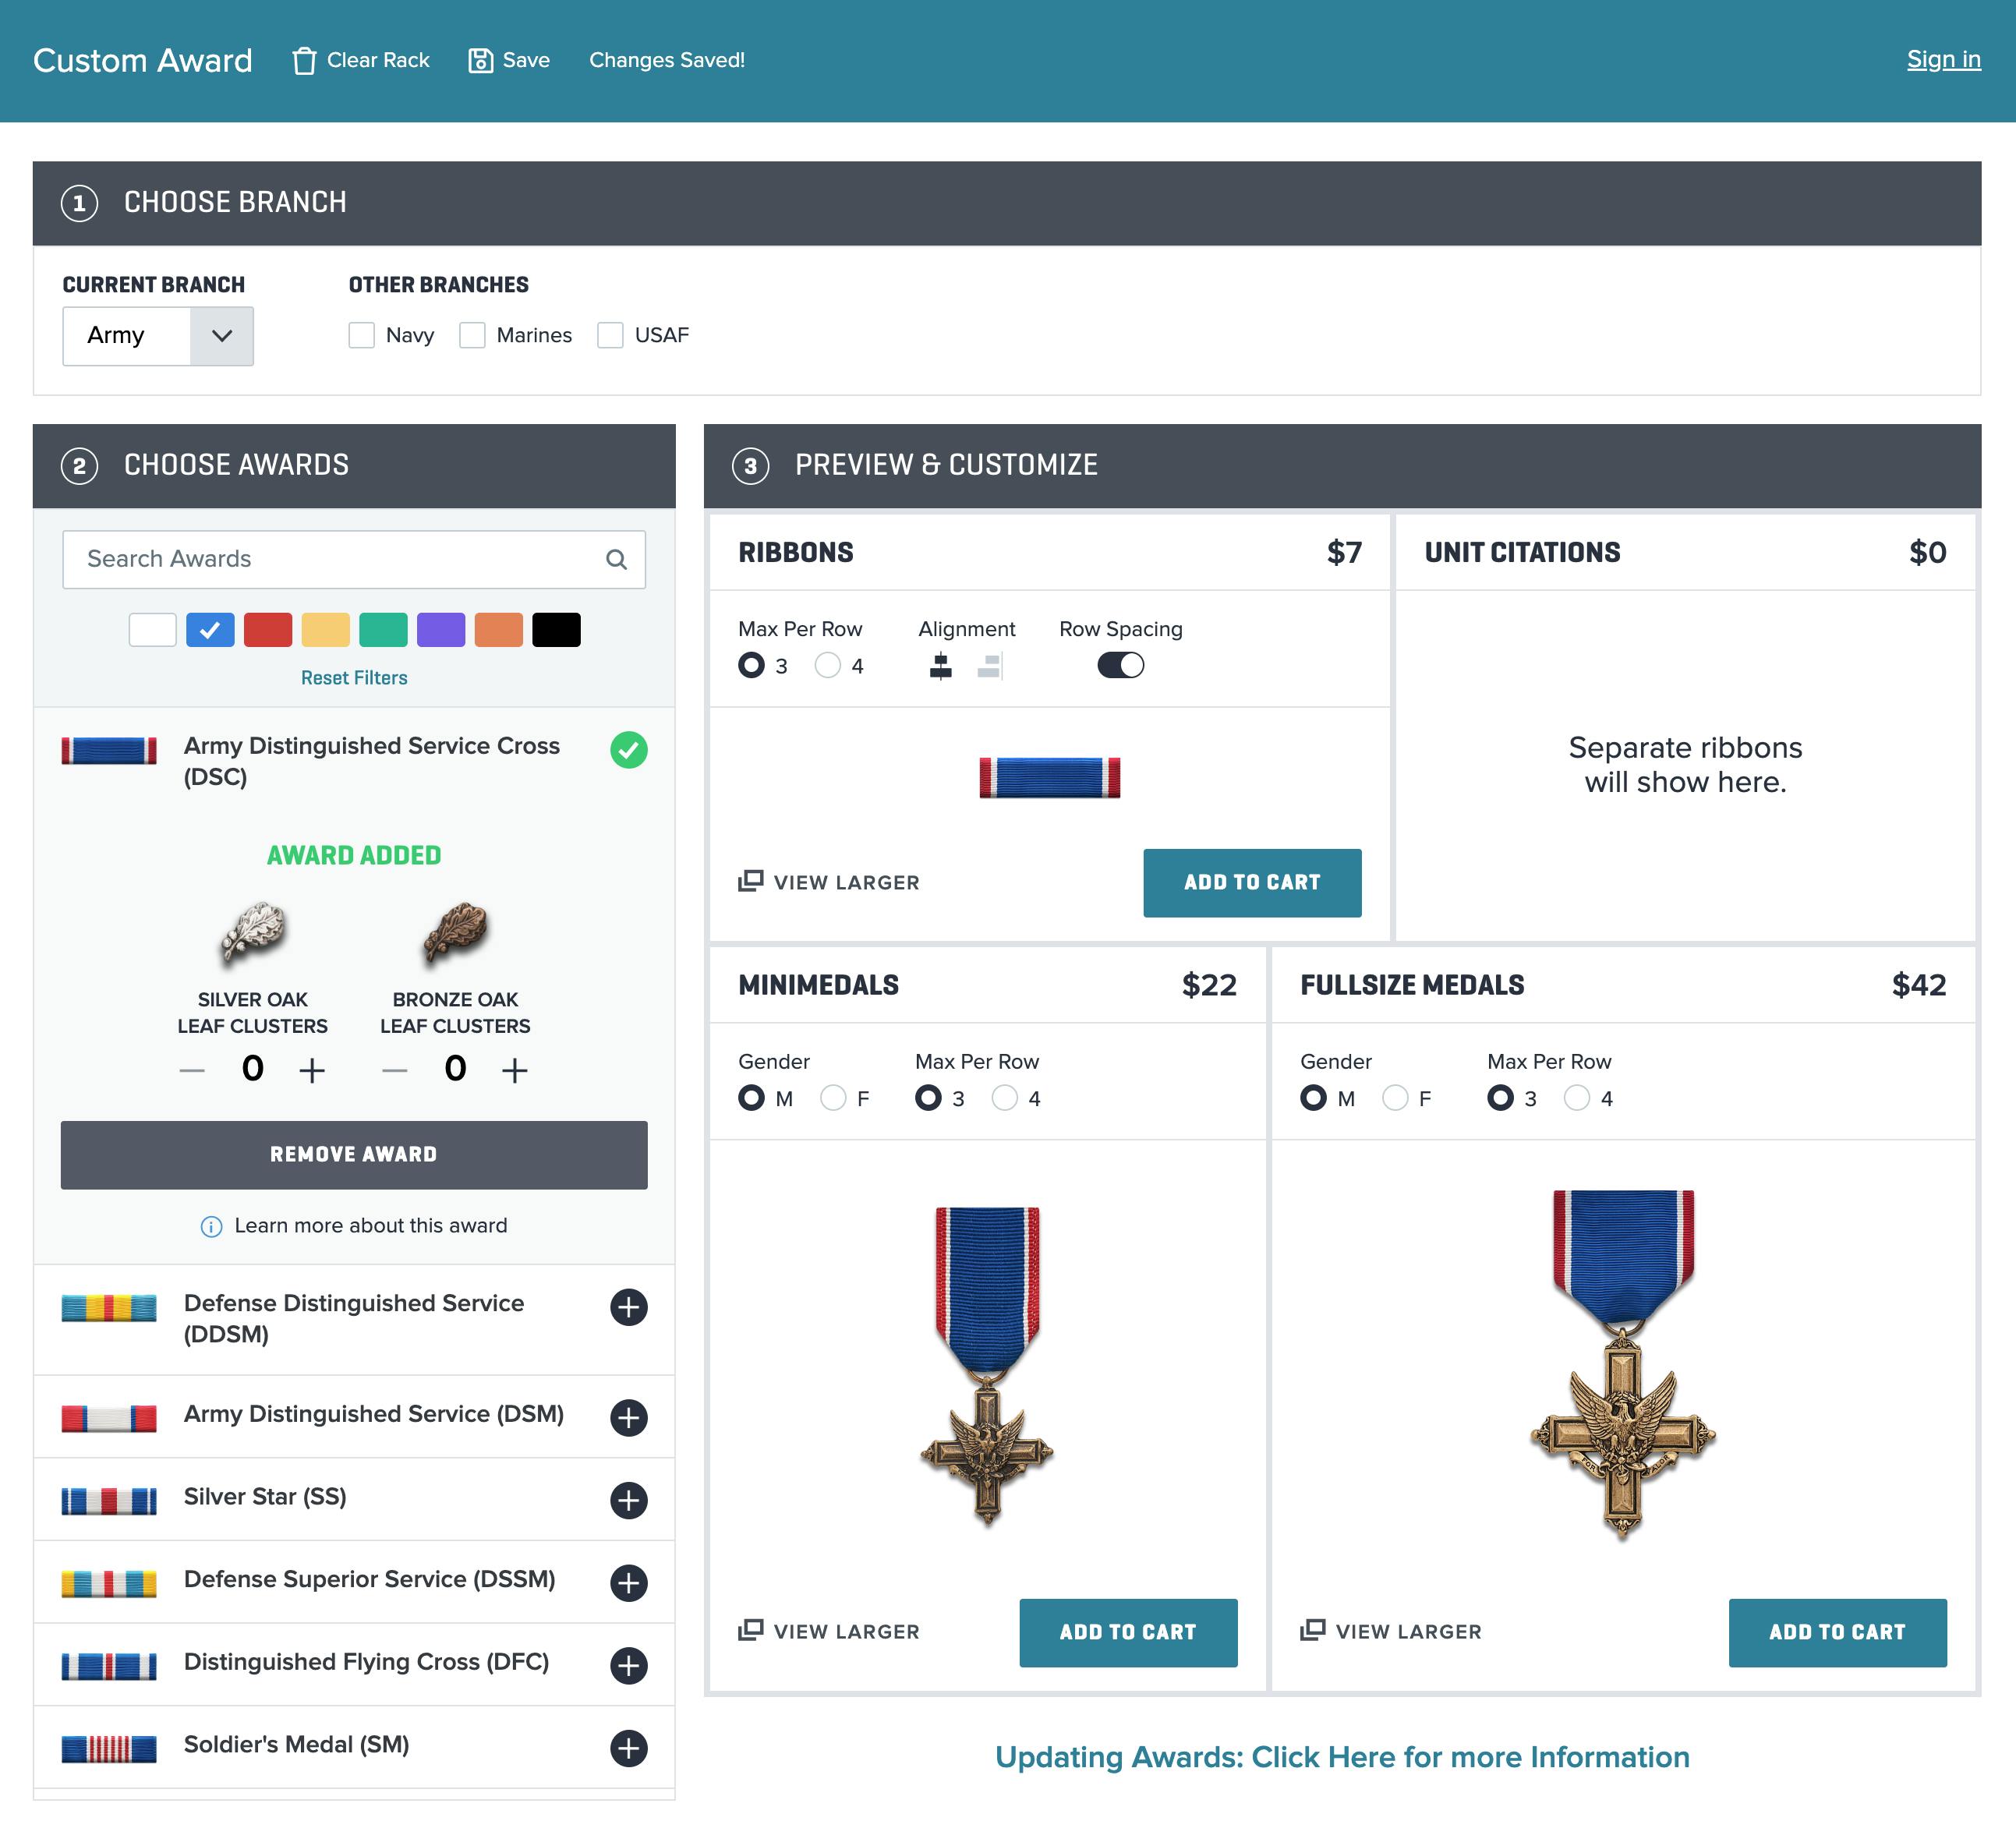This screenshot has height=1821, width=2016.
Task: Increase Bronze Oak Leaf Clusters count
Action: point(515,1070)
